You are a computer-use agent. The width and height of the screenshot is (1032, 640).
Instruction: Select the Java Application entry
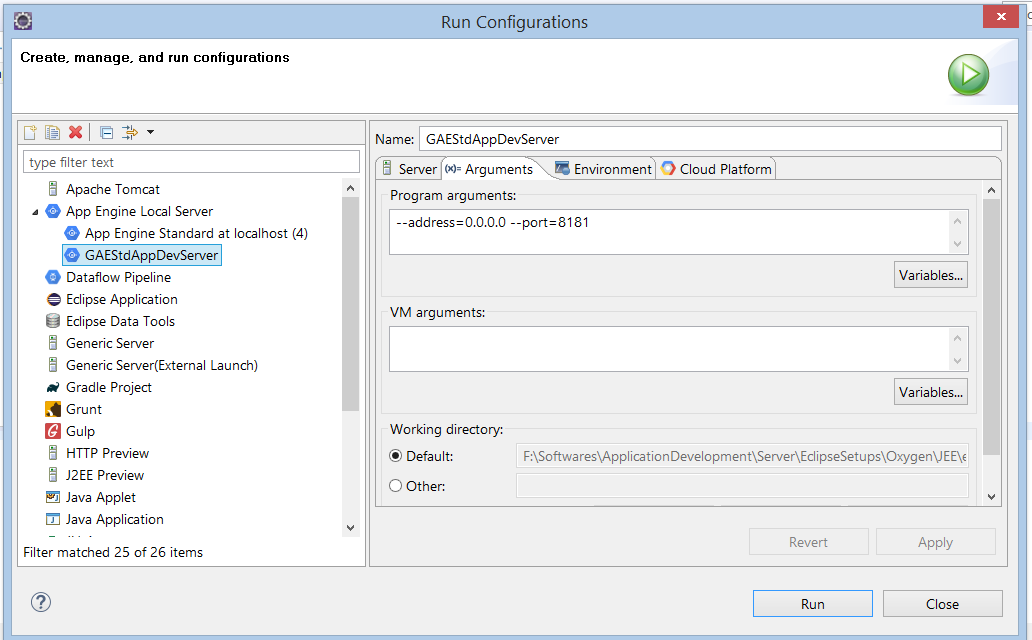click(x=115, y=519)
